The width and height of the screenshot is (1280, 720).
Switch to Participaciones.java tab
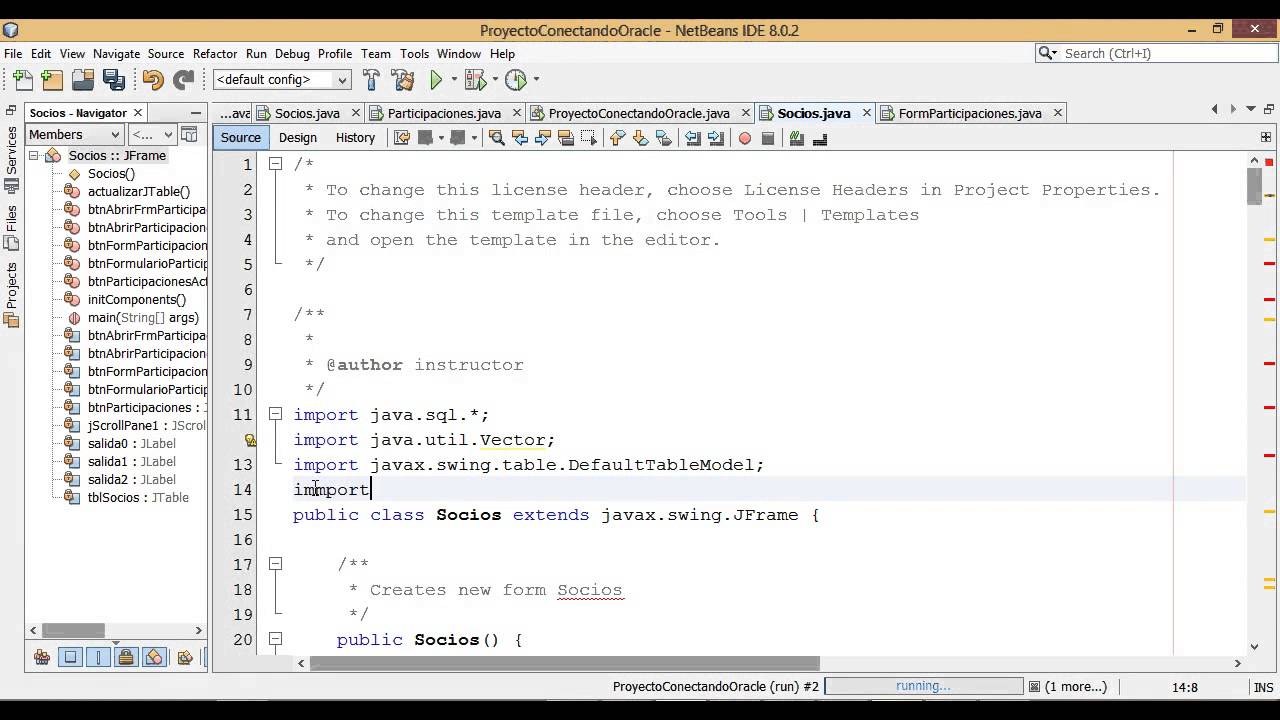coord(444,113)
